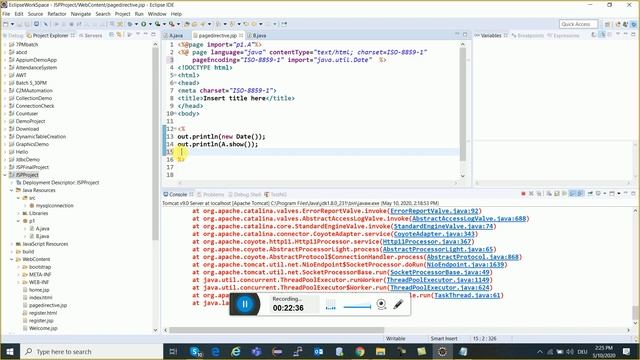Select pagedirective.jsp in Project Explorer
640x360 pixels.
pos(48,305)
